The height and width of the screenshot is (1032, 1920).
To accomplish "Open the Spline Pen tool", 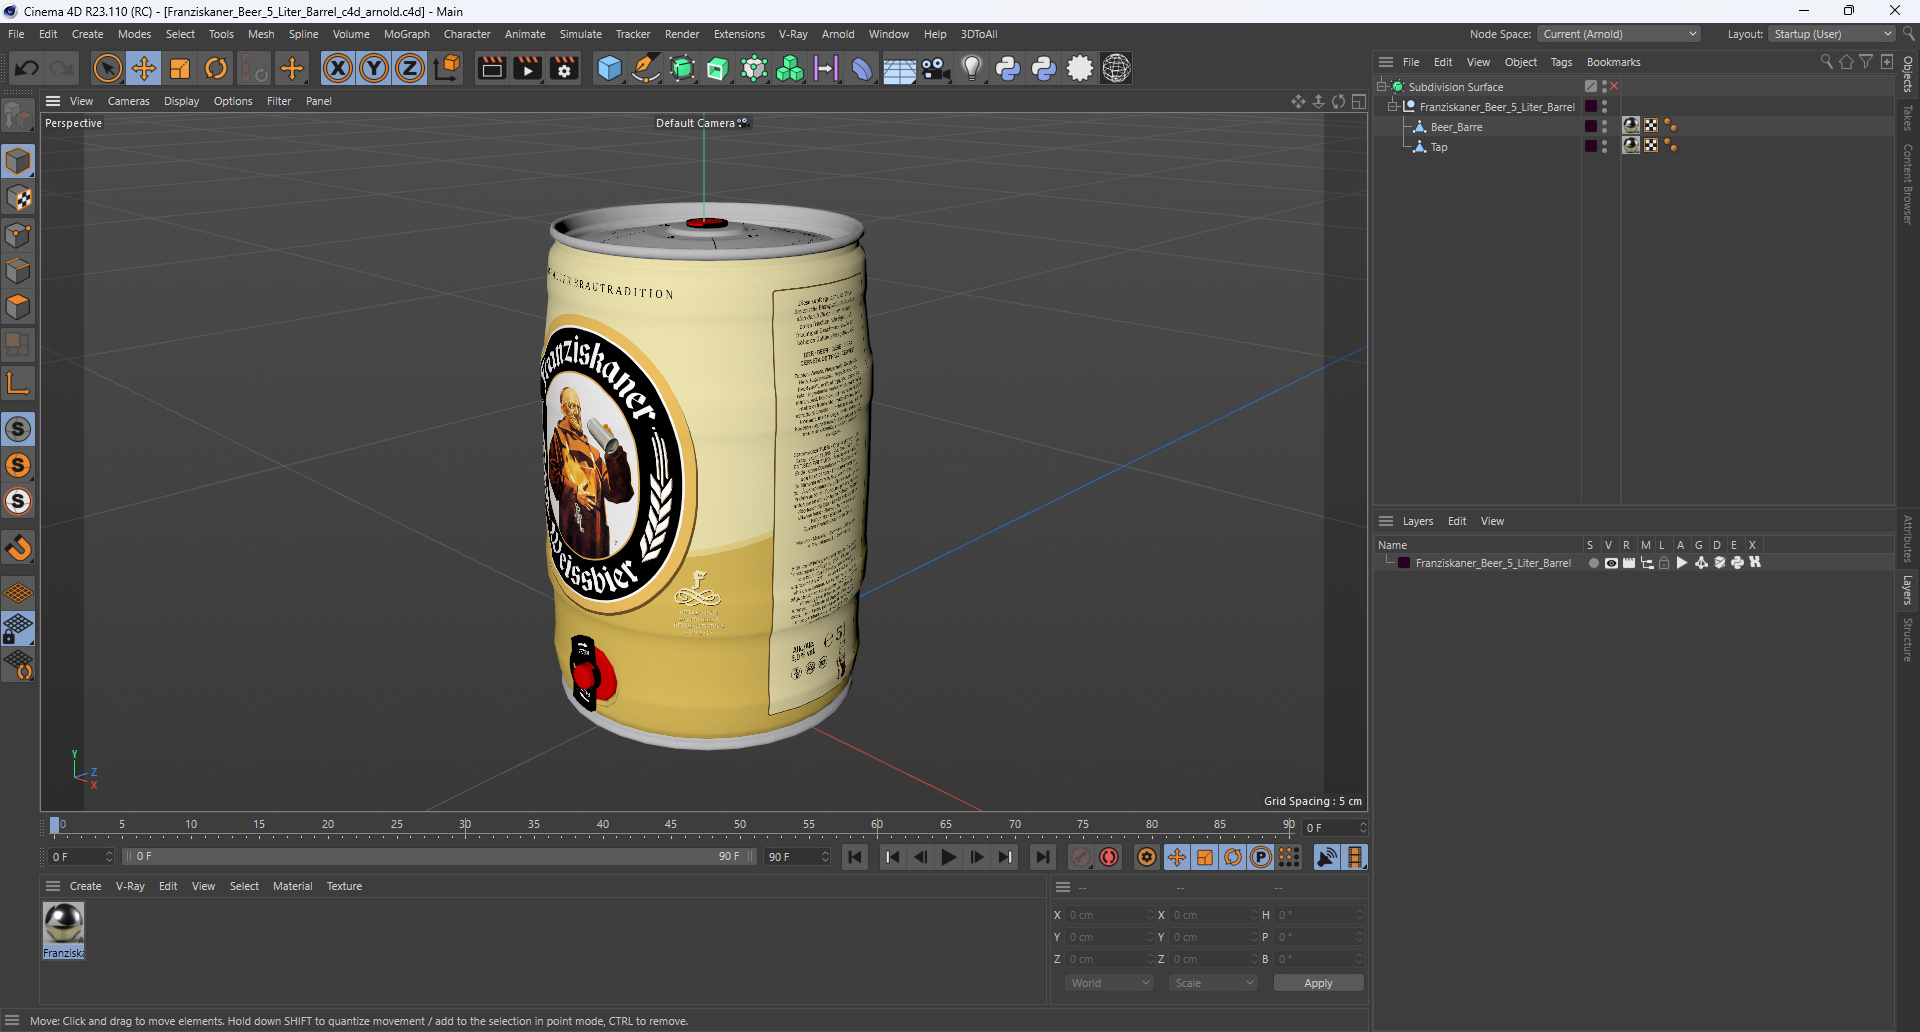I will click(x=646, y=68).
